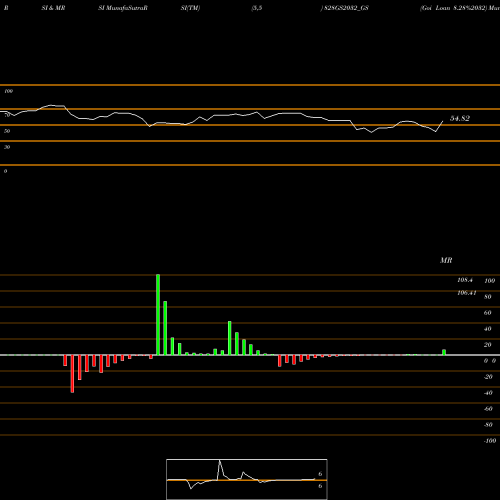Click the 'SI & MR' header text
The height and width of the screenshot is (500, 500).
(x=53, y=8)
